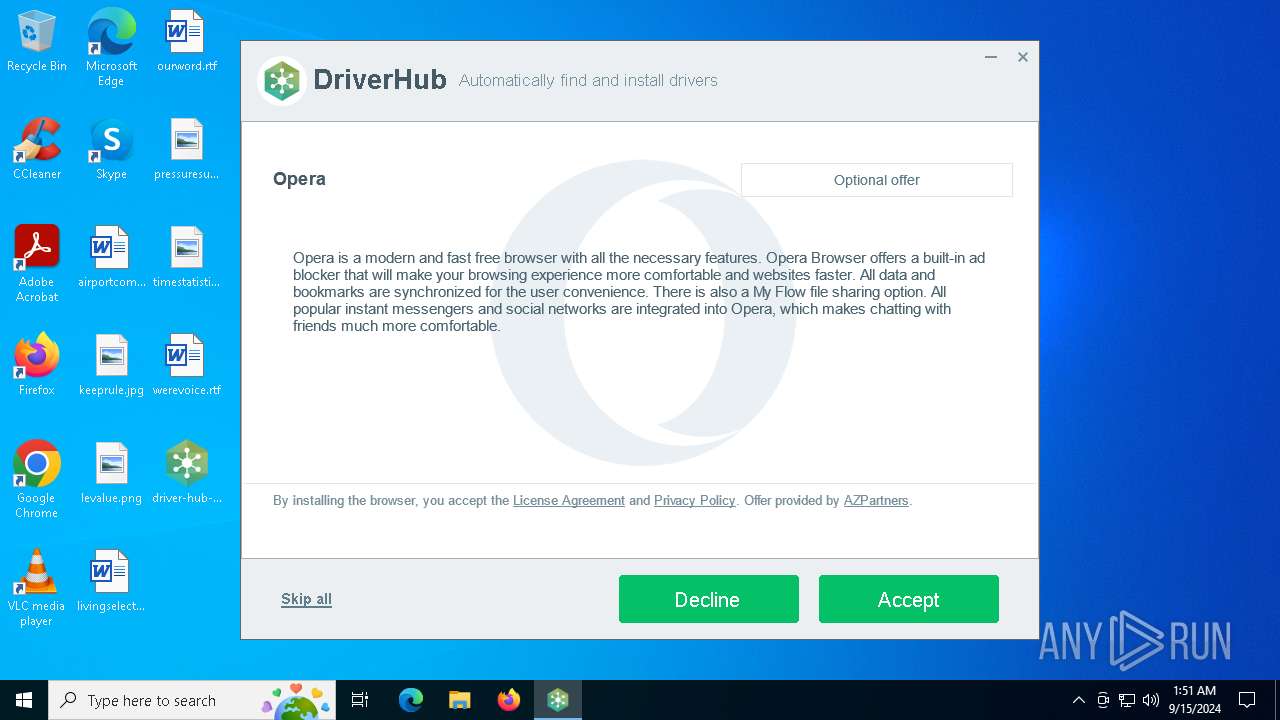Open the taskbar clock and date
This screenshot has height=720, width=1280.
(1194, 700)
